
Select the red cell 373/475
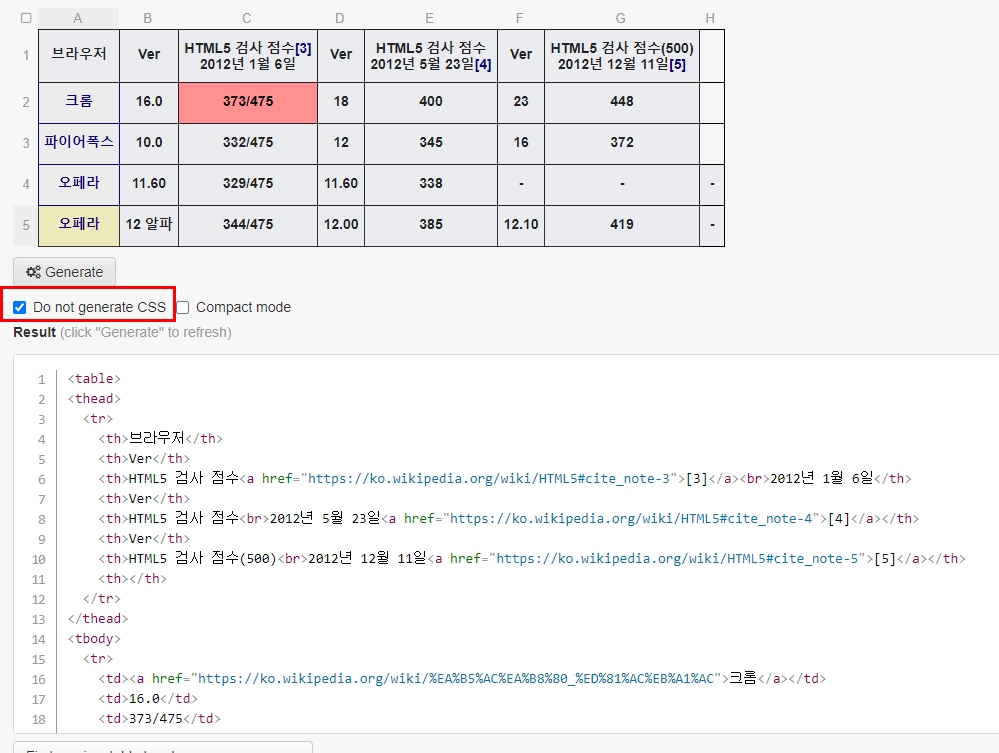coord(248,102)
